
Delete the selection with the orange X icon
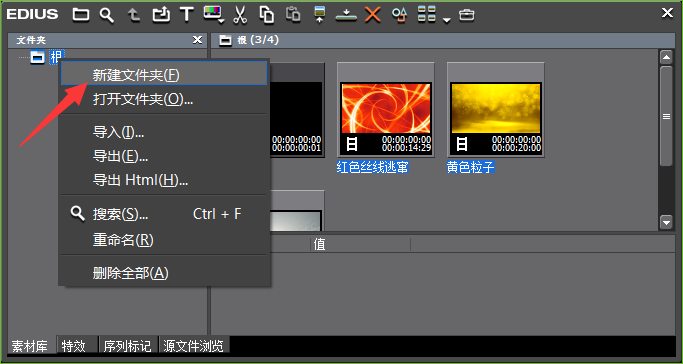(x=372, y=15)
